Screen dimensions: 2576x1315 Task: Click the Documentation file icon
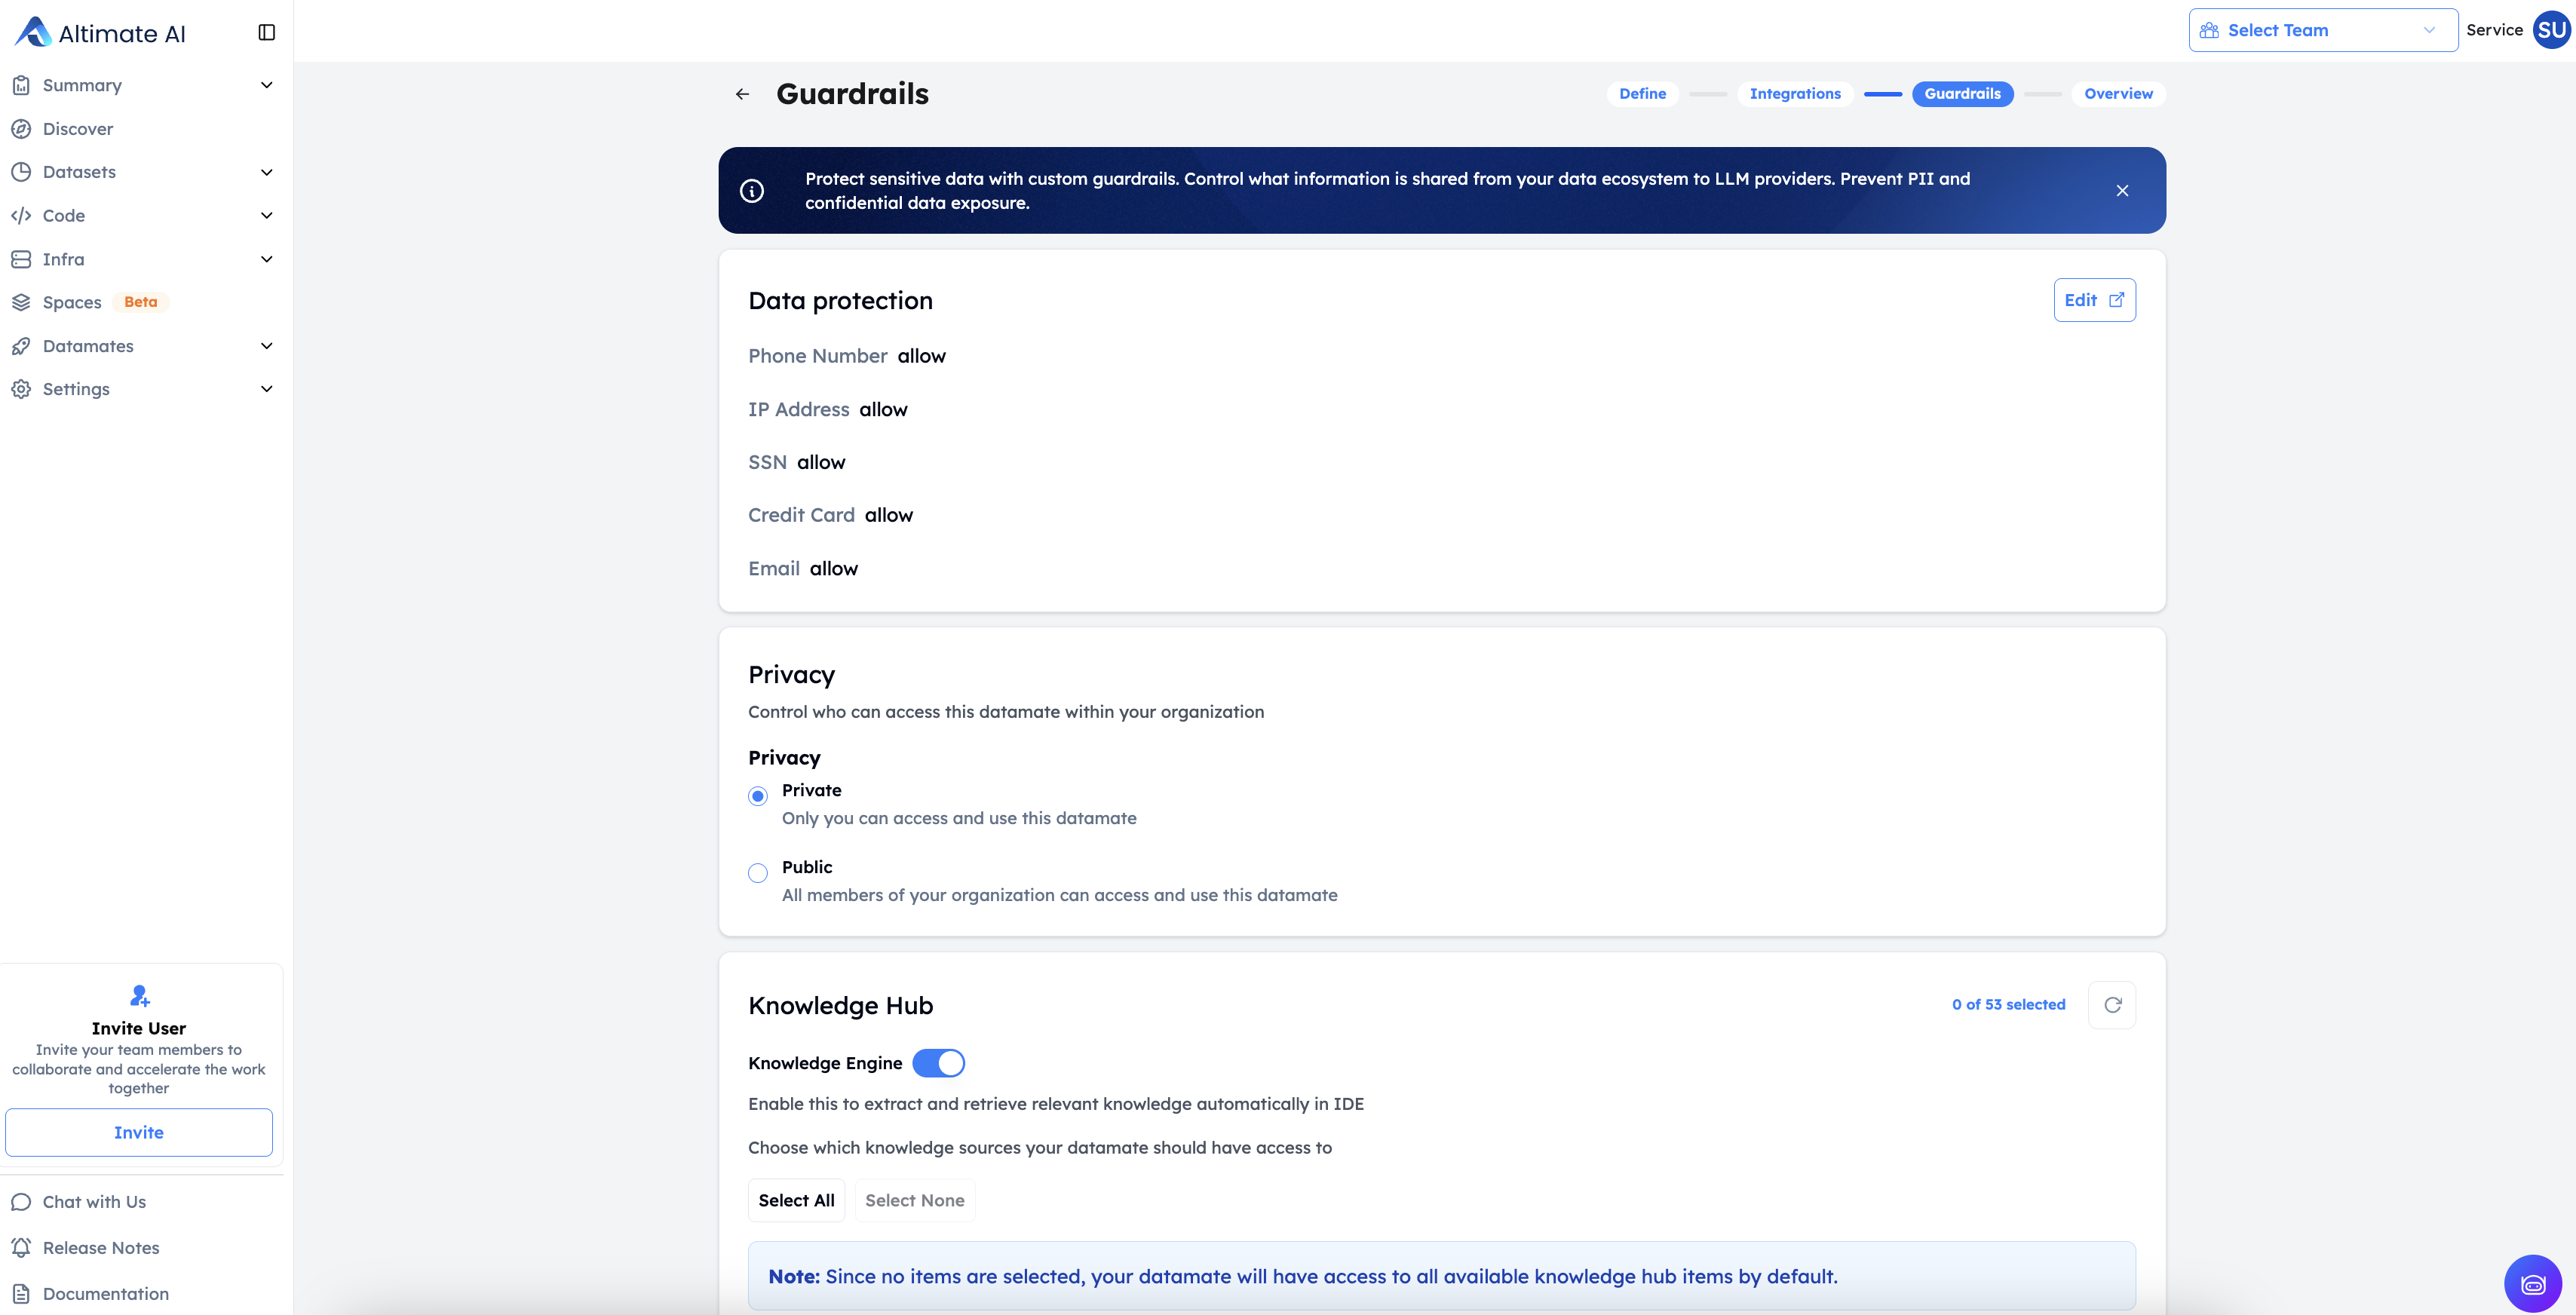(21, 1294)
